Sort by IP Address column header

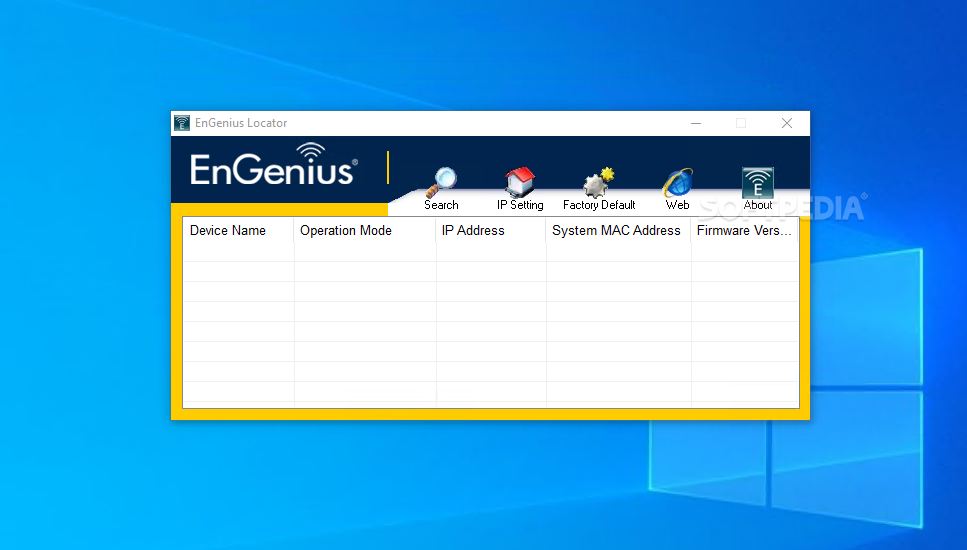491,231
